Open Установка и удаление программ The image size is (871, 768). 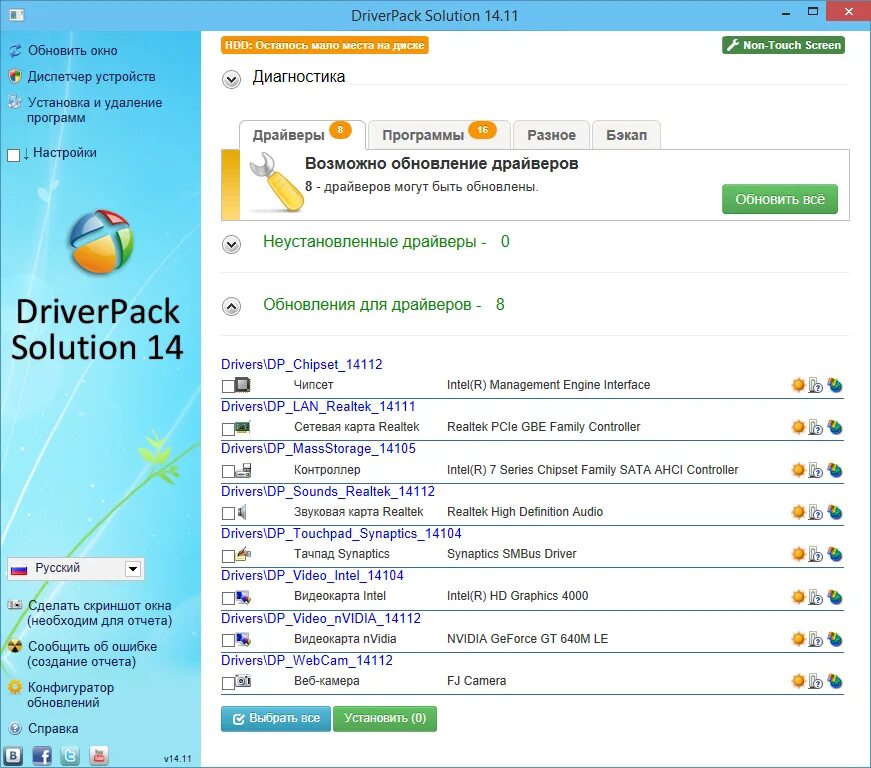click(94, 110)
